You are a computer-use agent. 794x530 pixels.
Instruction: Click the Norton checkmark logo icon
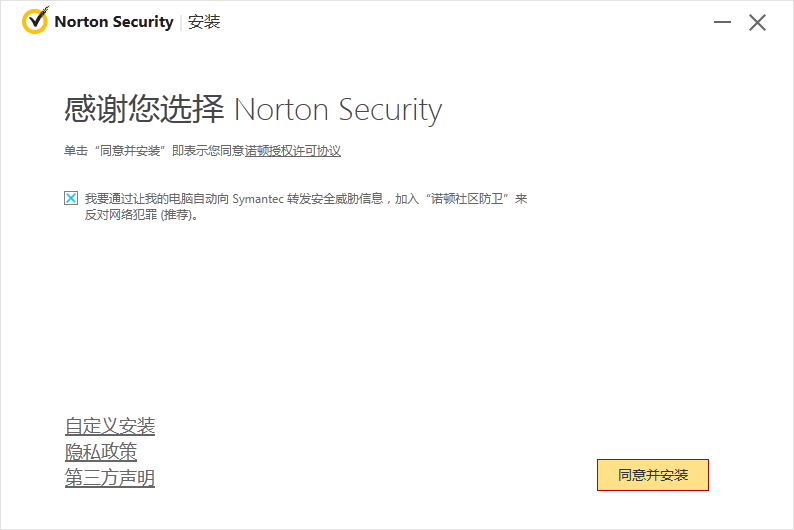point(35,21)
